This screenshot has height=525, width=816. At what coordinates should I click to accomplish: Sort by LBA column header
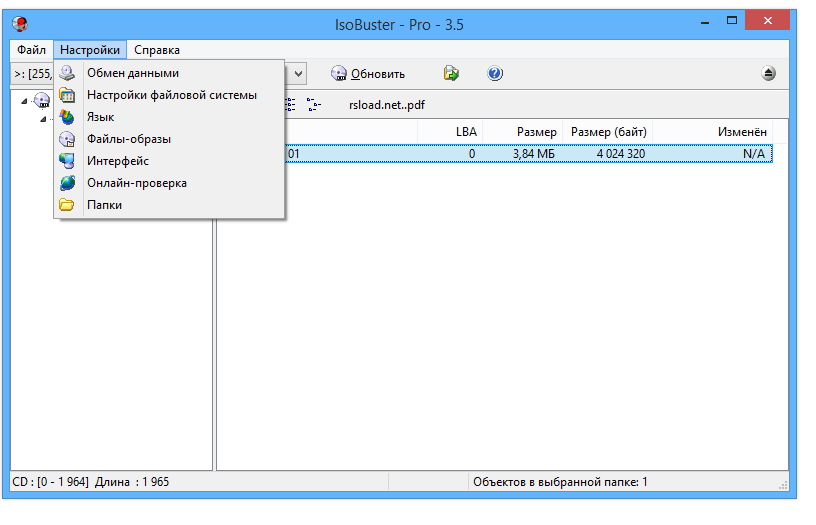pos(451,132)
